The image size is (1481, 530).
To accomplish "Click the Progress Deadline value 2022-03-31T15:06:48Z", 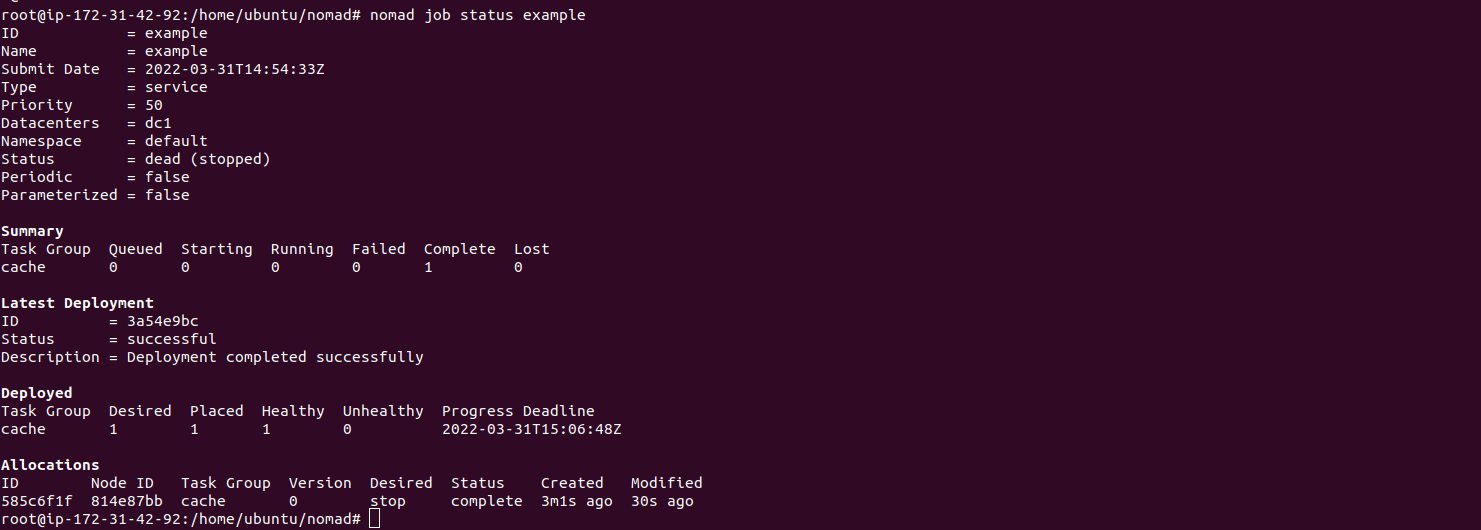I will click(532, 429).
